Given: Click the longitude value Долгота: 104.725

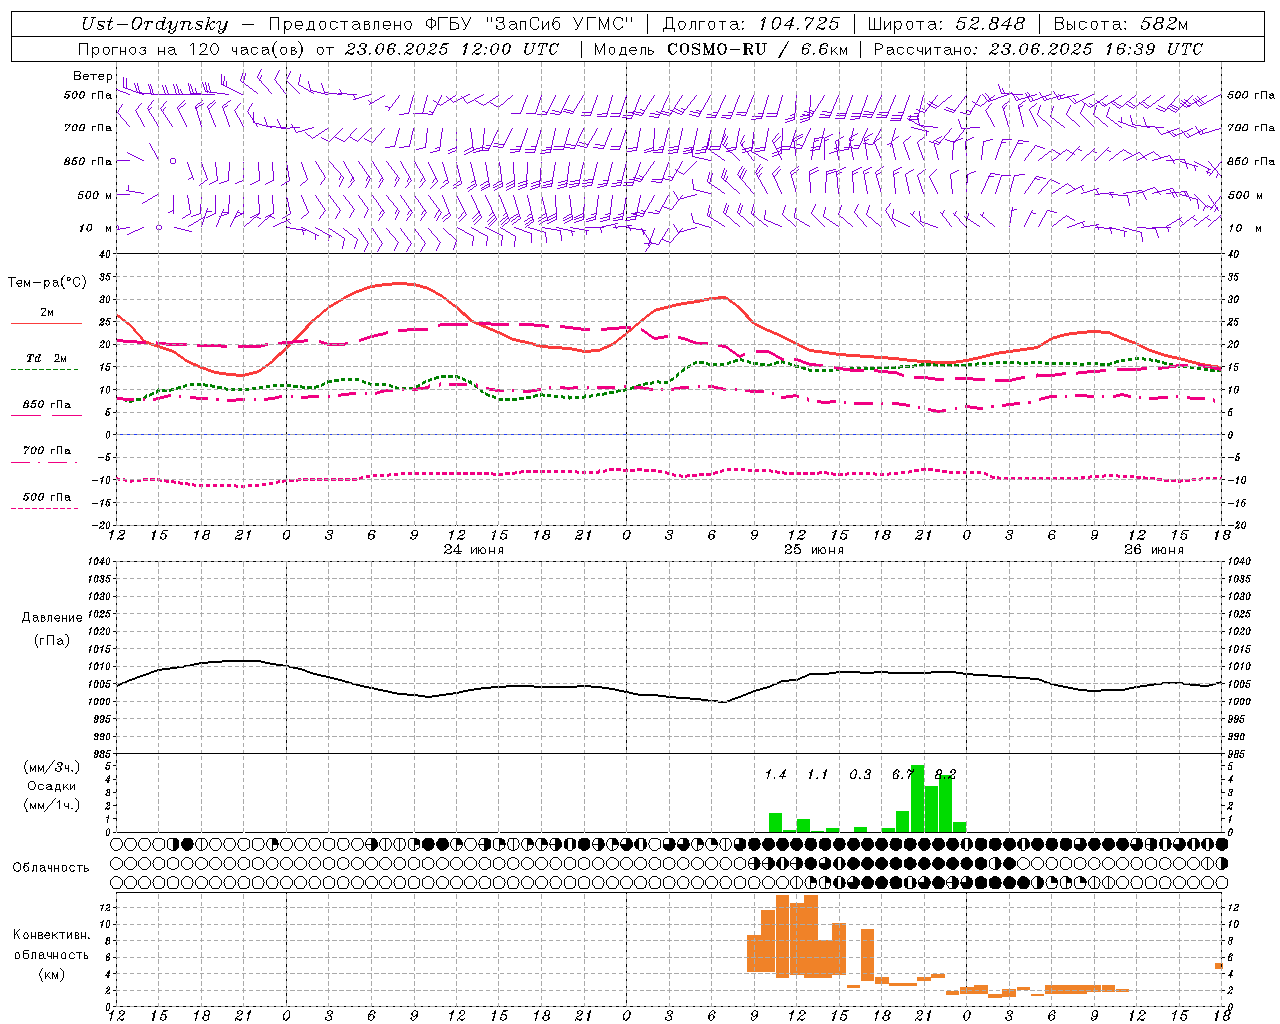Looking at the screenshot, I should [x=750, y=25].
